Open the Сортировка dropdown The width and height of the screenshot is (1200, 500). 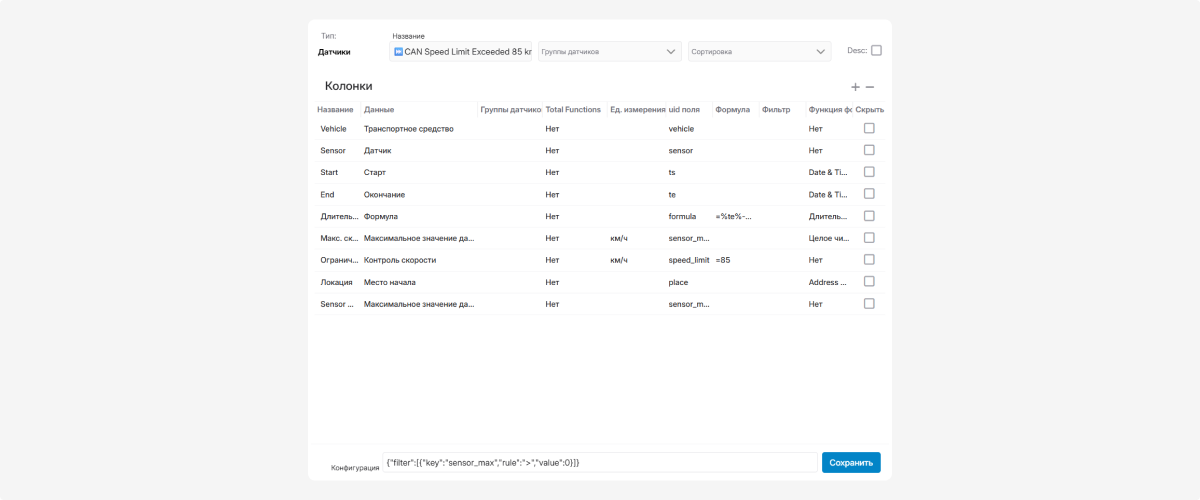759,51
